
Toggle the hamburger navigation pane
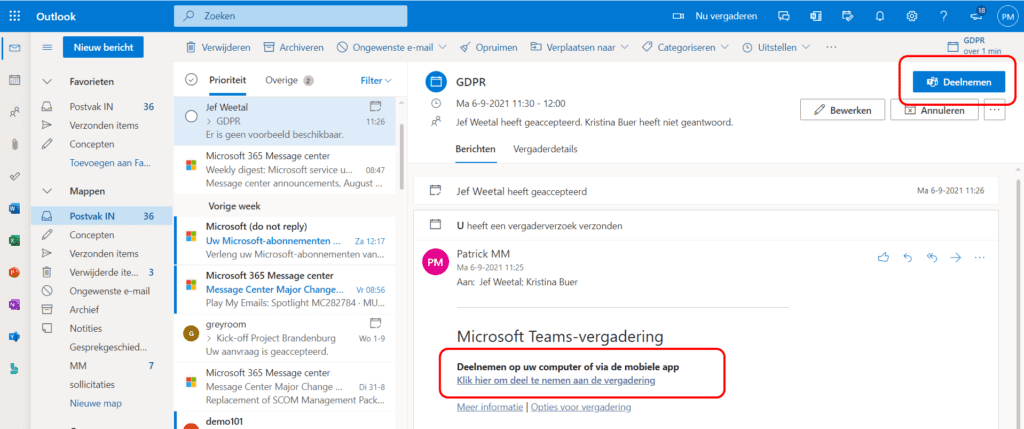pos(47,47)
